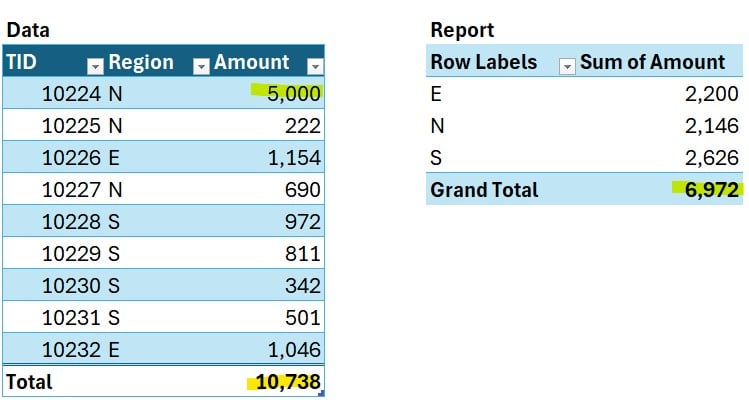Open the Region column filter dropdown

click(x=200, y=65)
